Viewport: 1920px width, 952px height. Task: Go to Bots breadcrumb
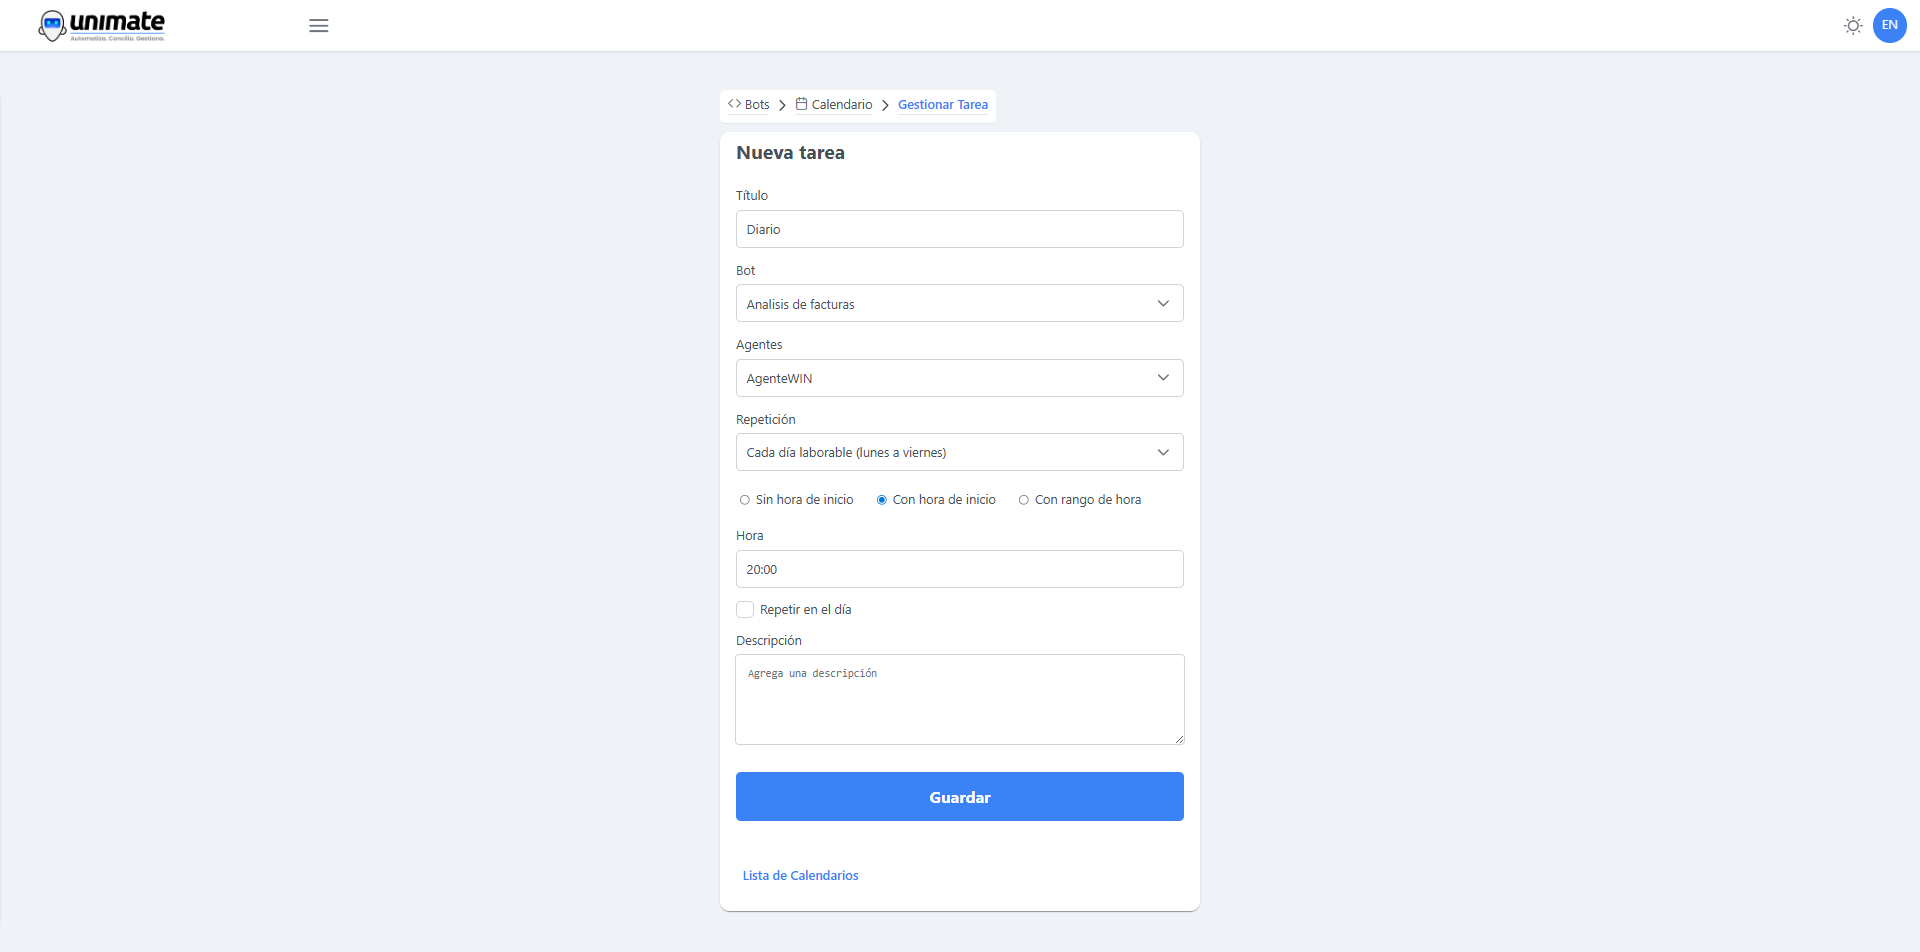click(x=757, y=105)
